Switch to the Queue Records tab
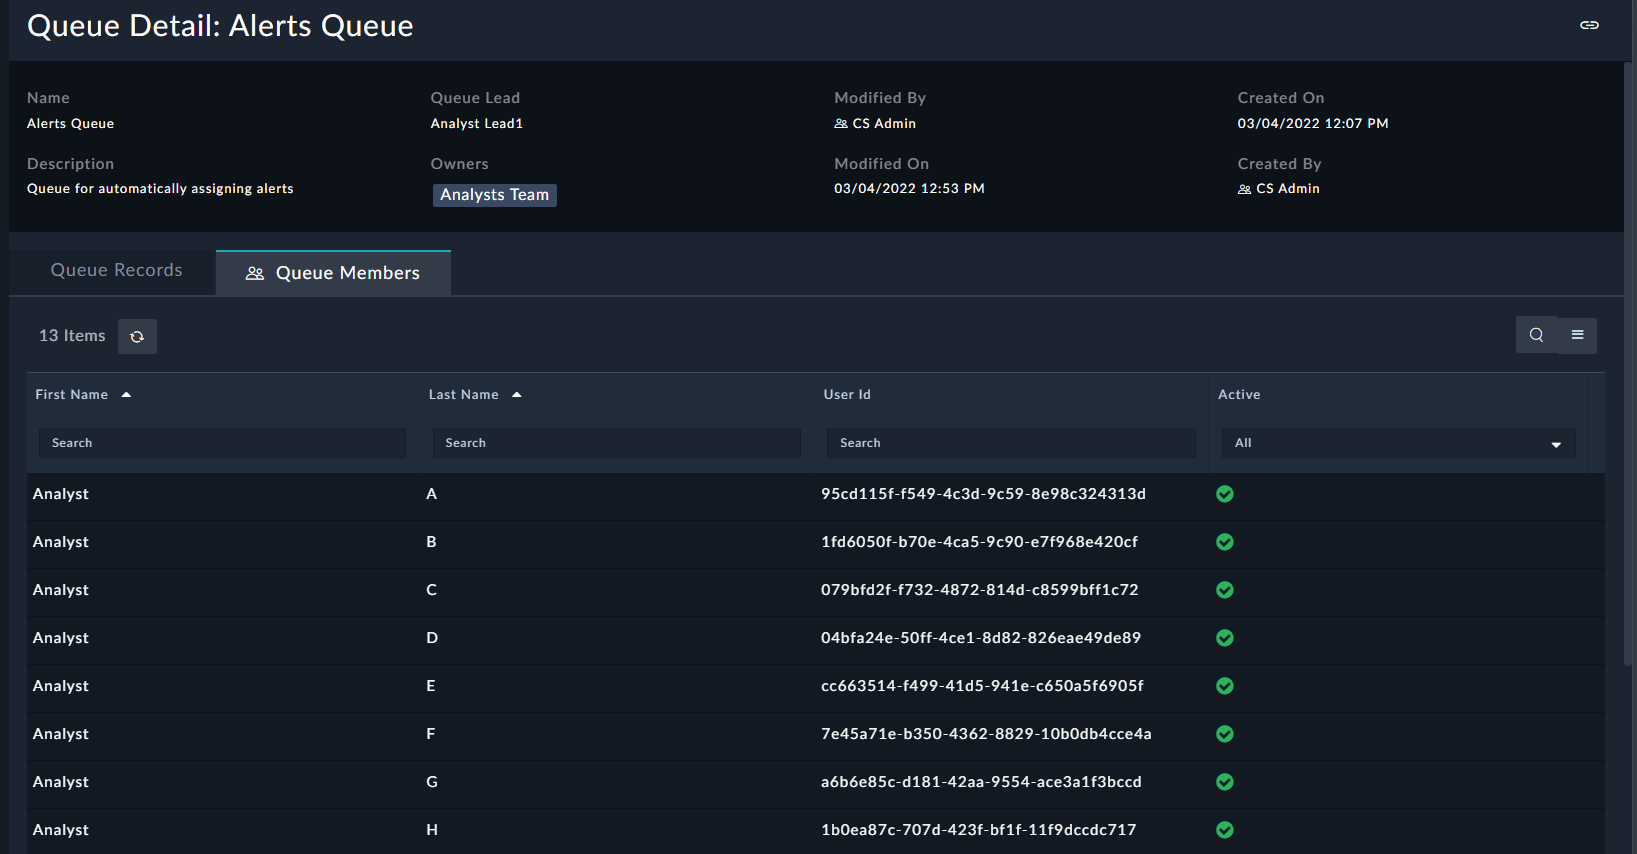This screenshot has width=1637, height=854. (116, 270)
